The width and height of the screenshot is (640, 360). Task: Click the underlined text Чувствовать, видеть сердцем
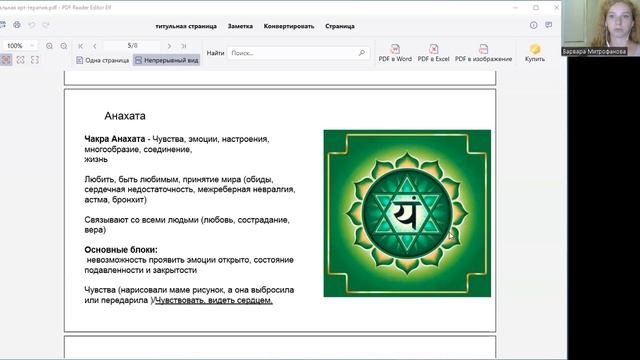coord(213,300)
